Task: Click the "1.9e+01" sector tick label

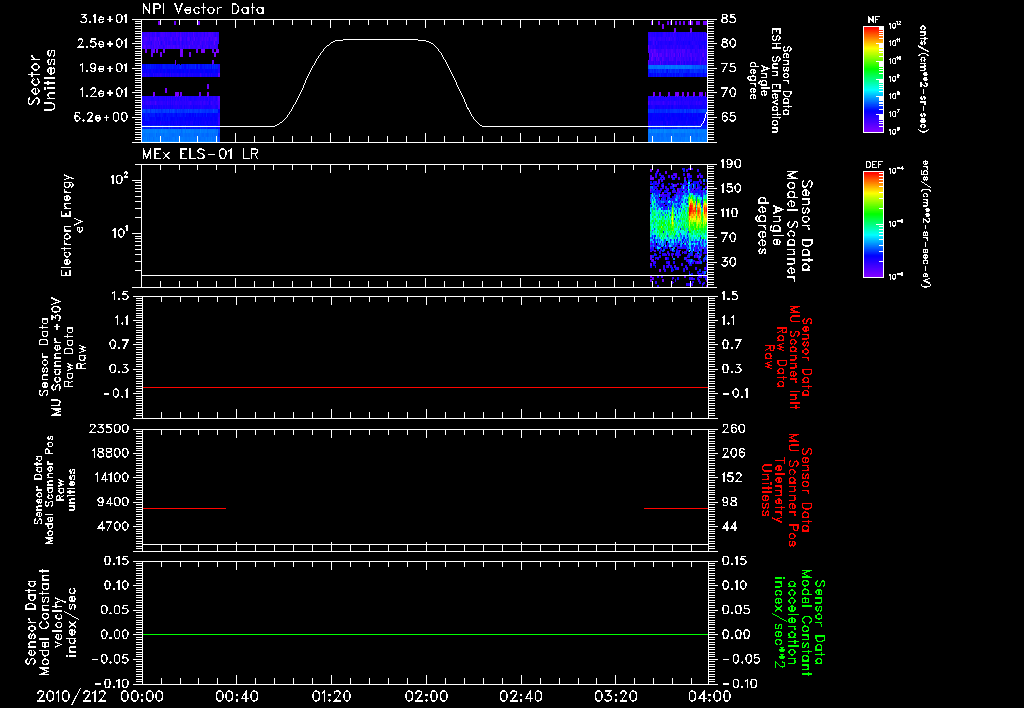Action: (x=104, y=68)
